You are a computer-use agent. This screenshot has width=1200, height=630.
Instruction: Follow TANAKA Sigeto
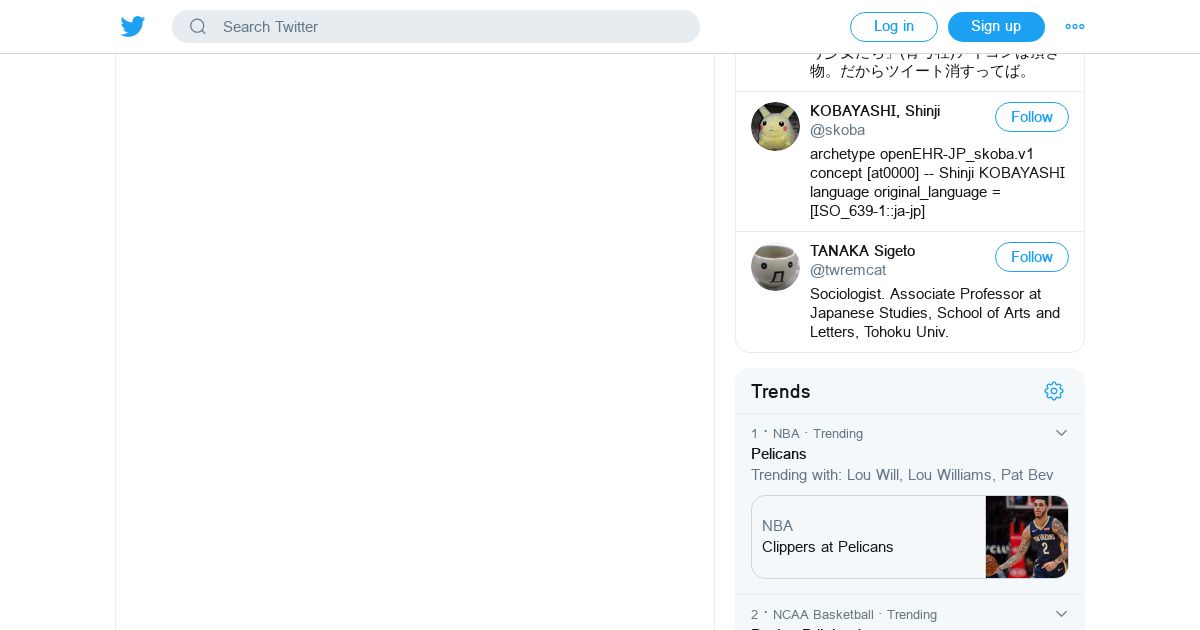1031,257
